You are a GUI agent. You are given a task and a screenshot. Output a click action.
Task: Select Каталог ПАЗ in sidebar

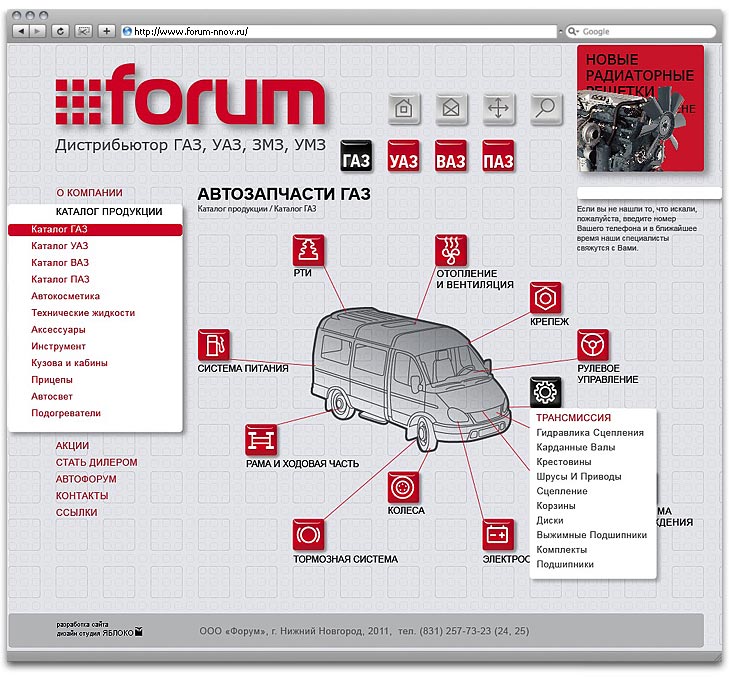tap(60, 279)
